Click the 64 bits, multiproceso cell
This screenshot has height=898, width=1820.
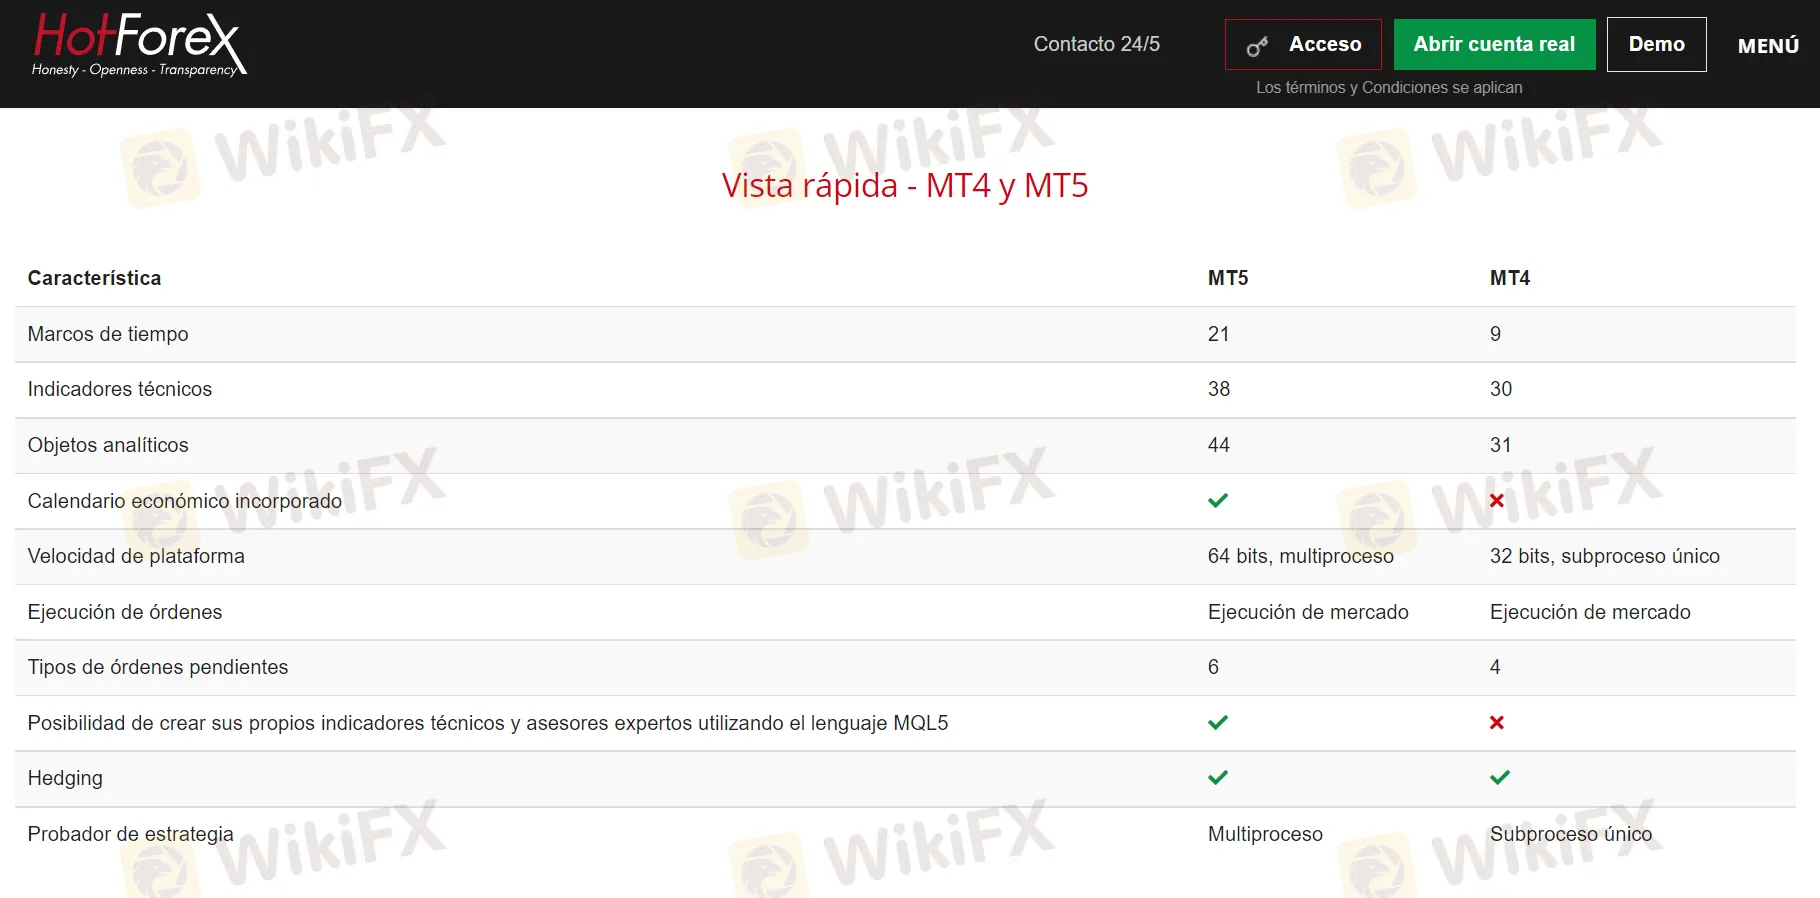click(x=1300, y=556)
